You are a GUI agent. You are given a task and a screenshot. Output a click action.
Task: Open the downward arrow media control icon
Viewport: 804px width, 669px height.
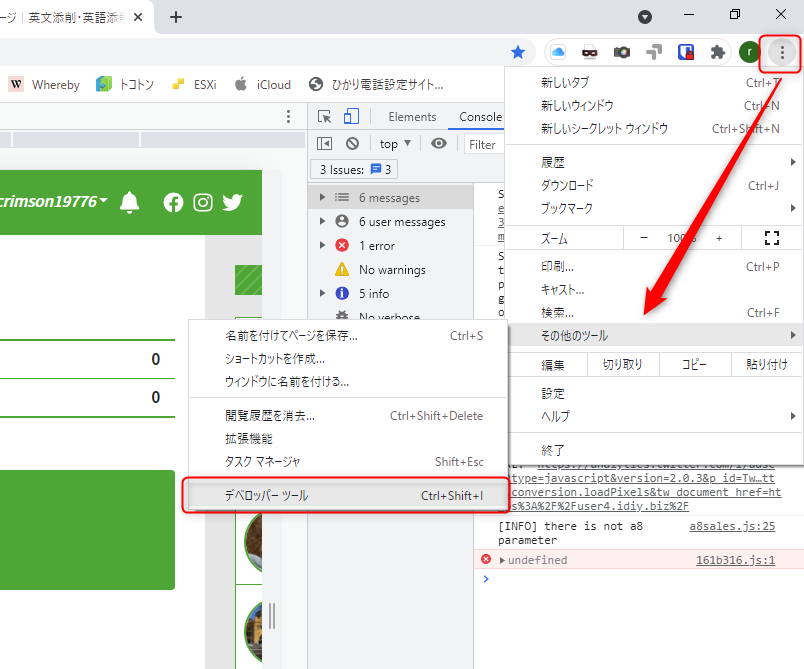pyautogui.click(x=645, y=17)
